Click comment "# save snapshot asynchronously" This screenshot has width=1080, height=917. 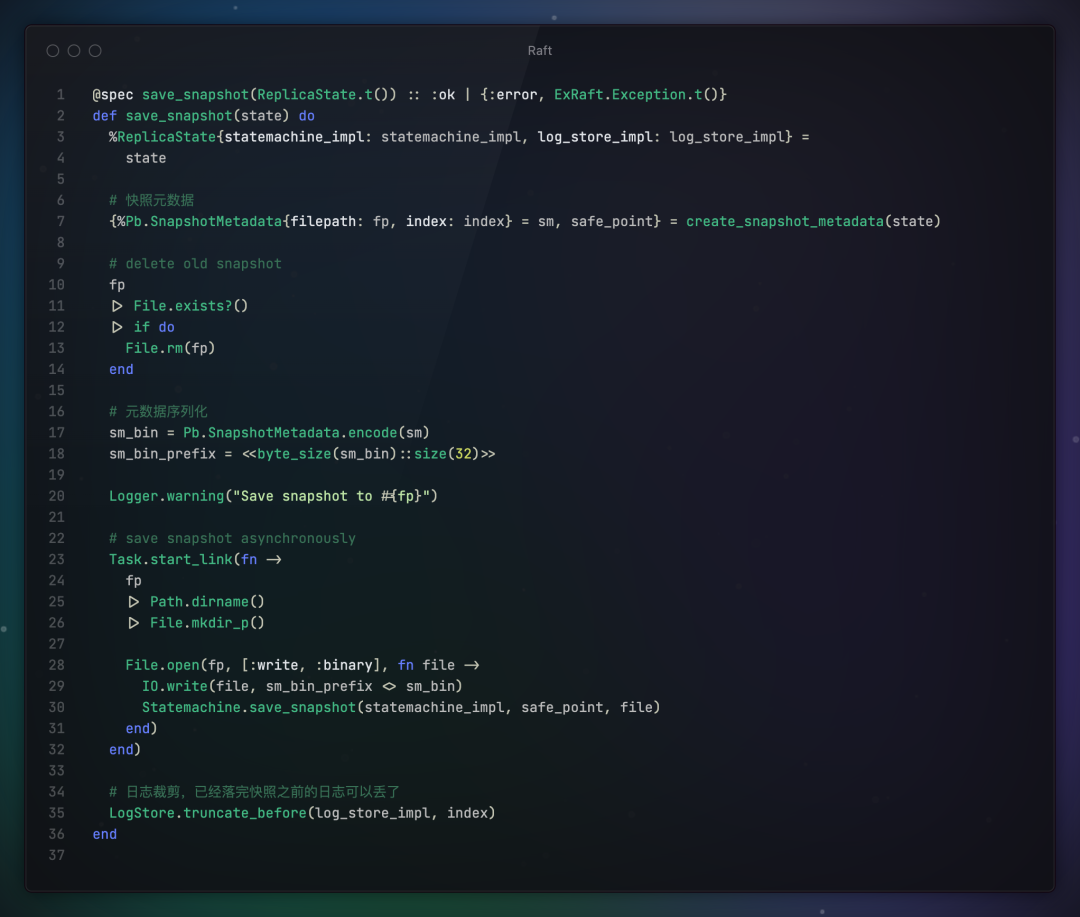pyautogui.click(x=232, y=539)
